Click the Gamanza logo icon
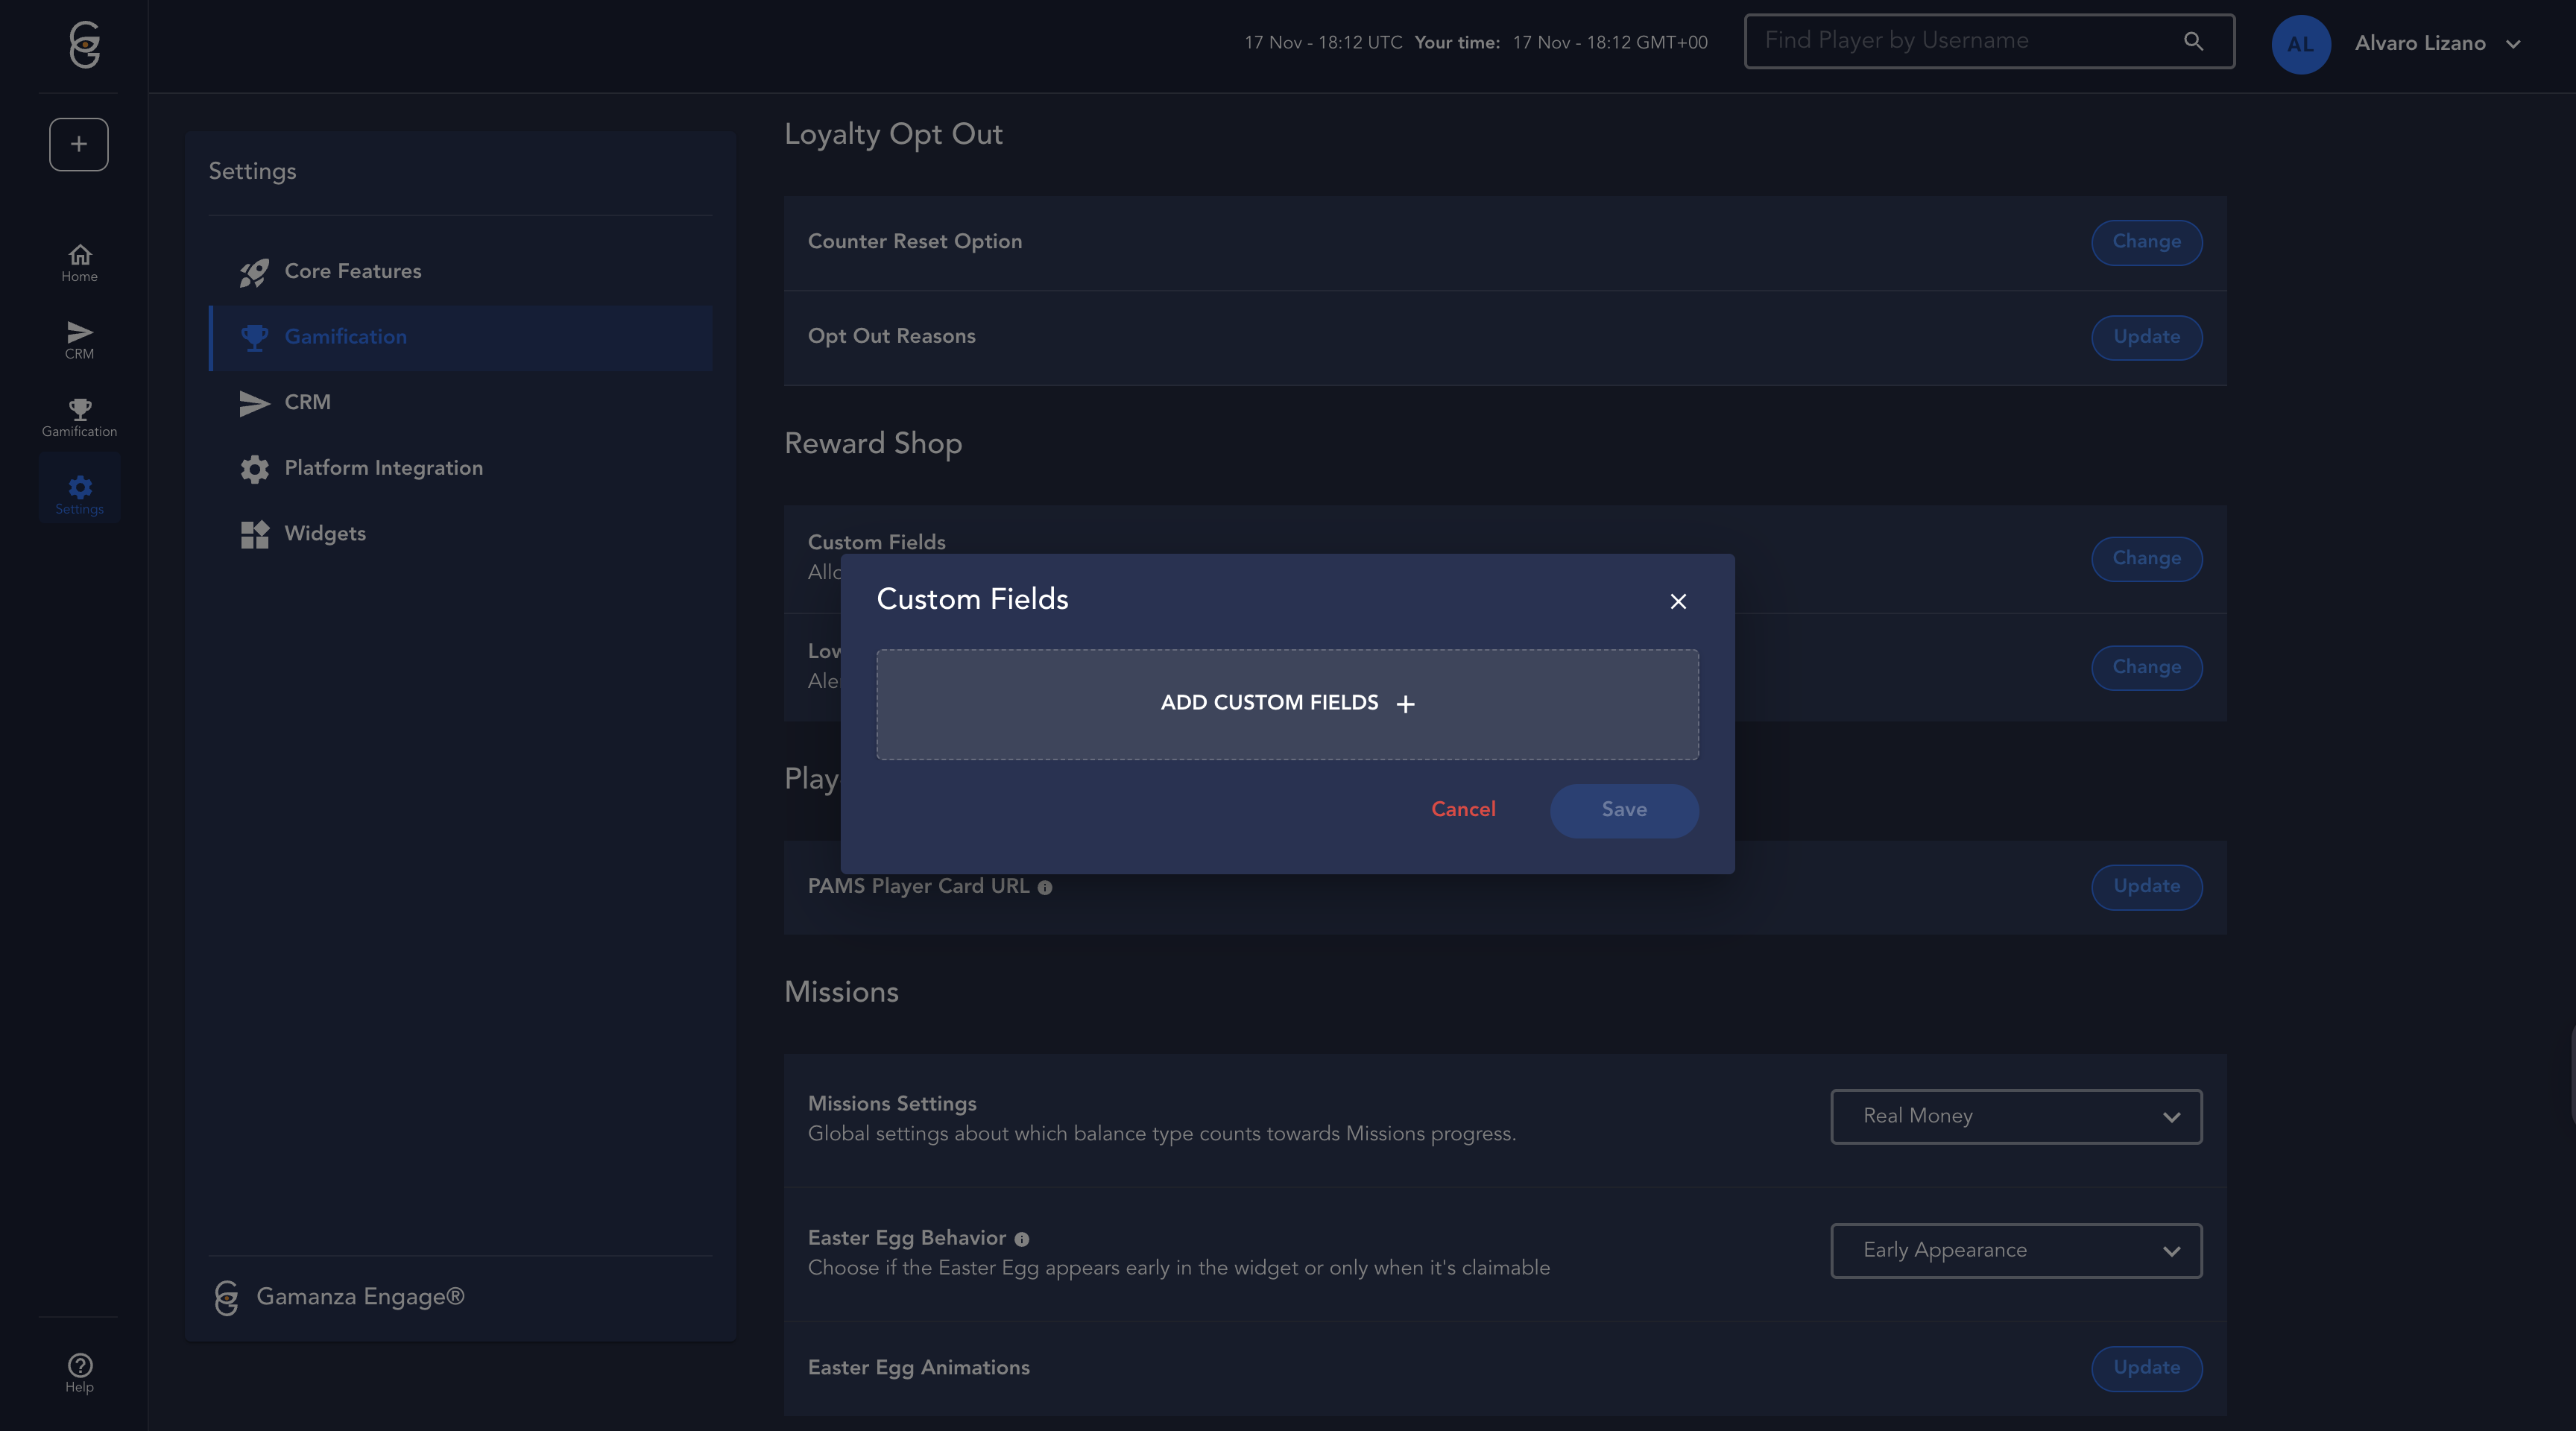Viewport: 2576px width, 1431px height. click(x=84, y=45)
